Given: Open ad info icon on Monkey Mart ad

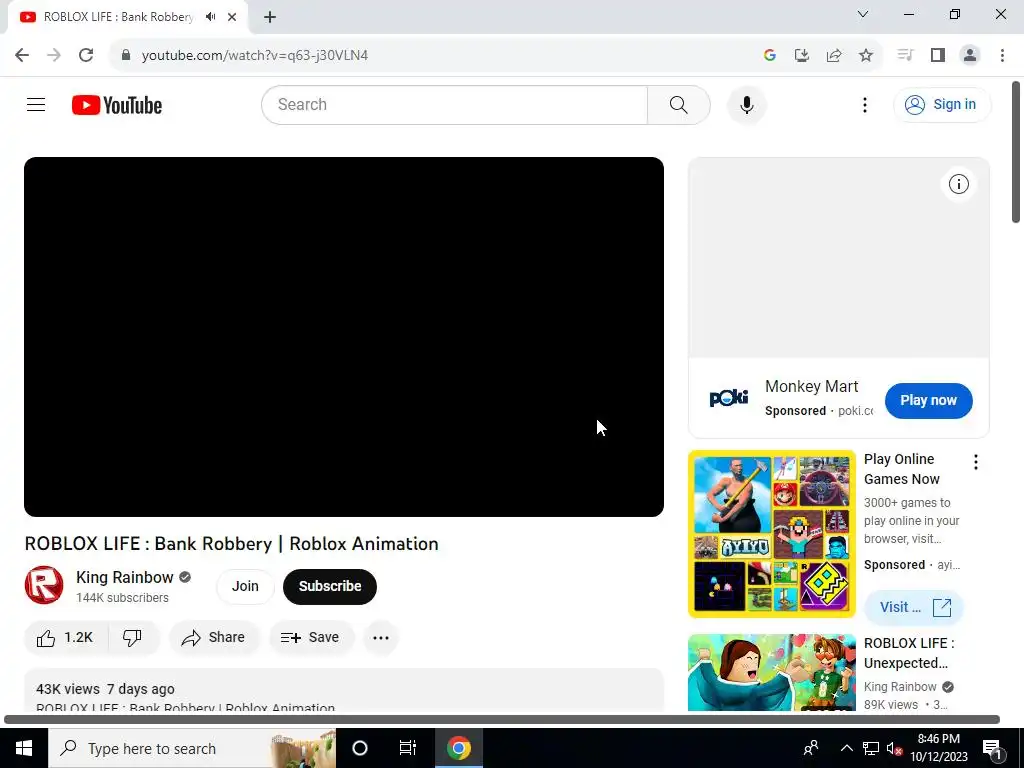Looking at the screenshot, I should click(x=959, y=184).
